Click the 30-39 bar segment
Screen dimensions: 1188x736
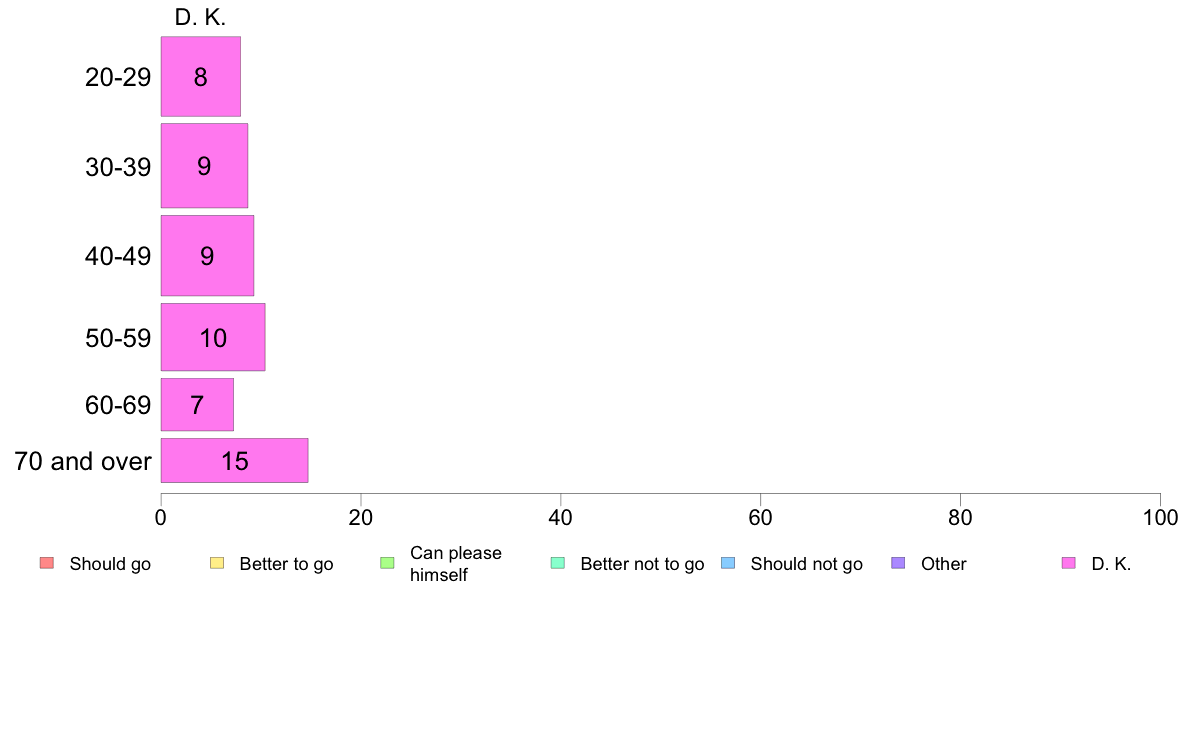click(x=204, y=166)
